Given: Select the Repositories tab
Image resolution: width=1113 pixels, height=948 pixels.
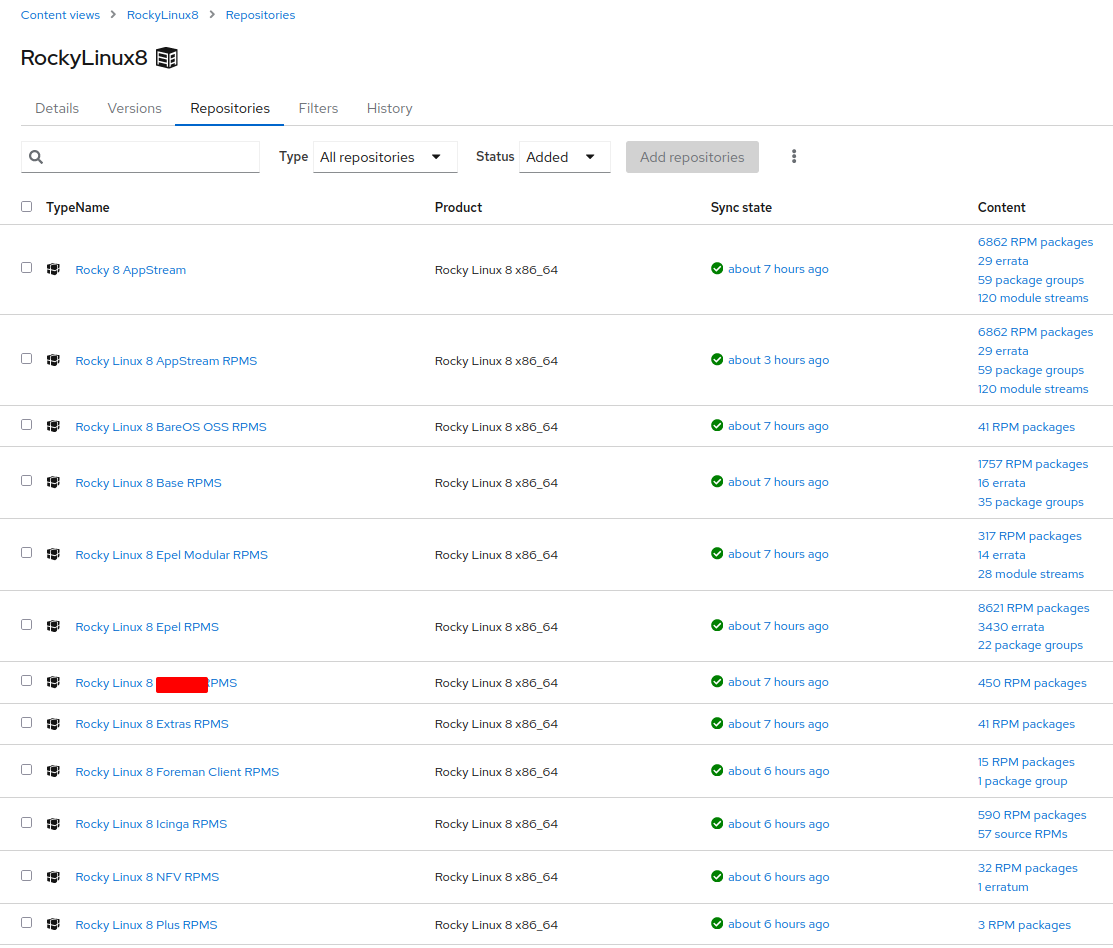Looking at the screenshot, I should point(229,109).
